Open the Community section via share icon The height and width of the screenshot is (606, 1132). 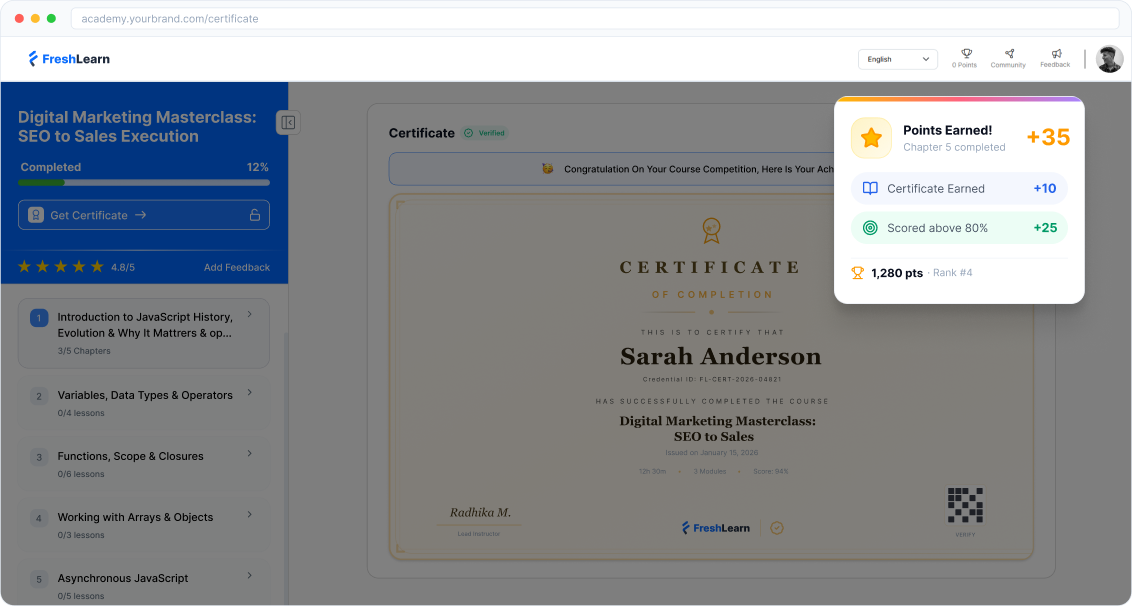pyautogui.click(x=1008, y=54)
